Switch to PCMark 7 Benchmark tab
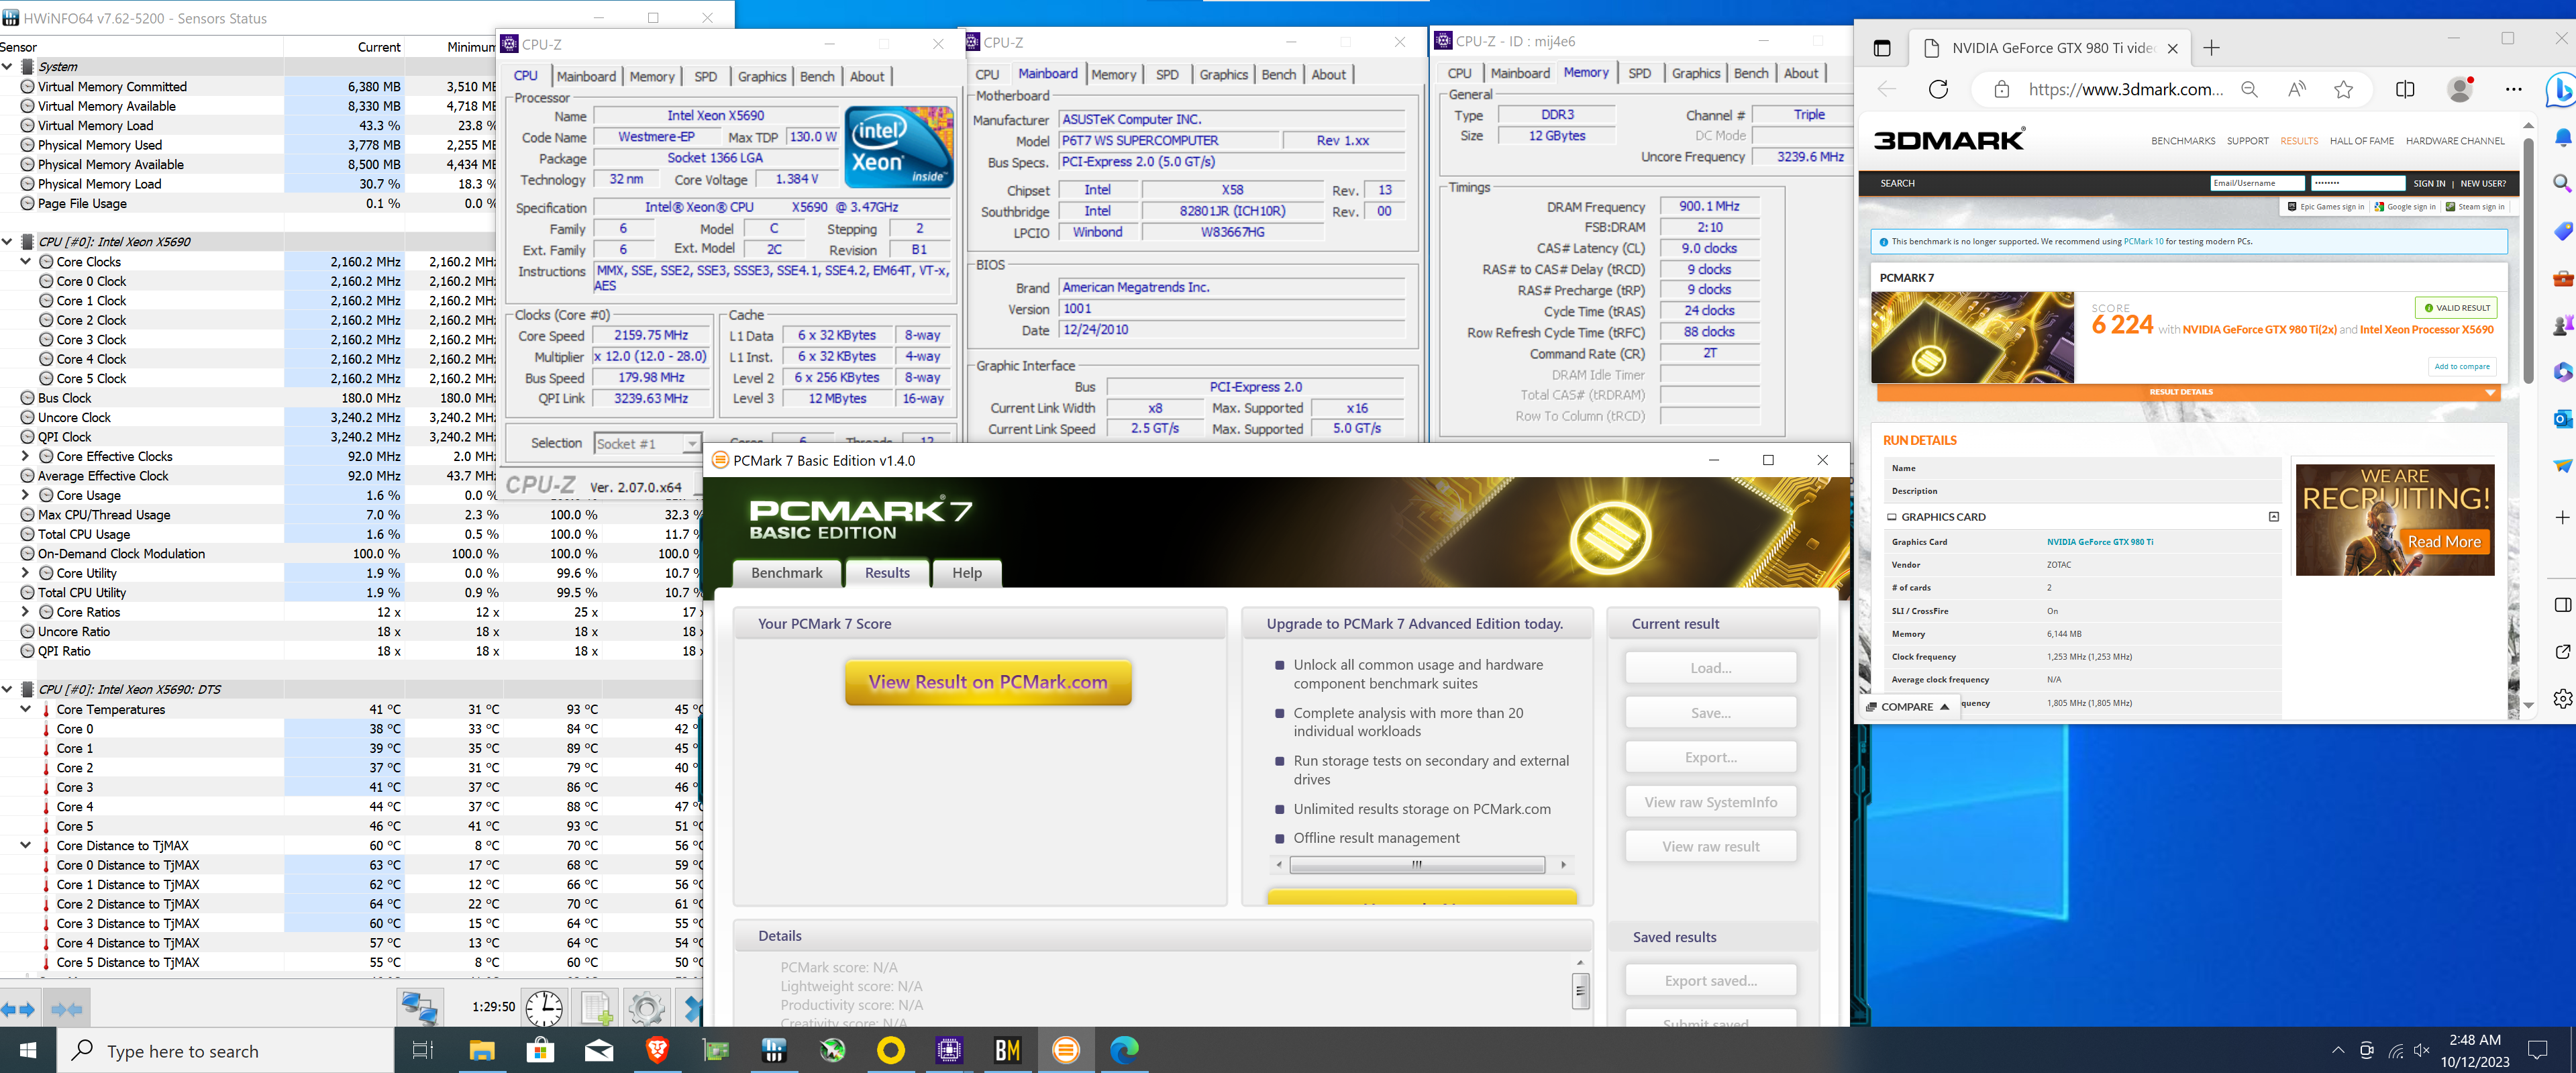The image size is (2576, 1073). click(x=787, y=573)
